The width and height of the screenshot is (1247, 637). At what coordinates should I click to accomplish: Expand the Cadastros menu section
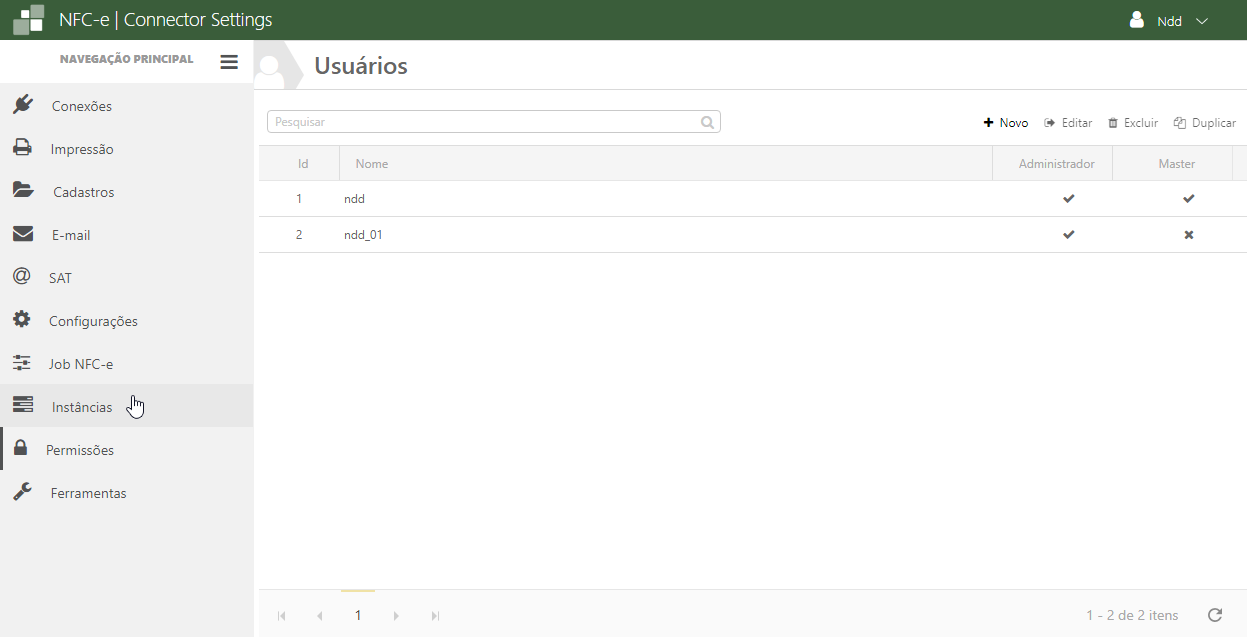click(83, 192)
